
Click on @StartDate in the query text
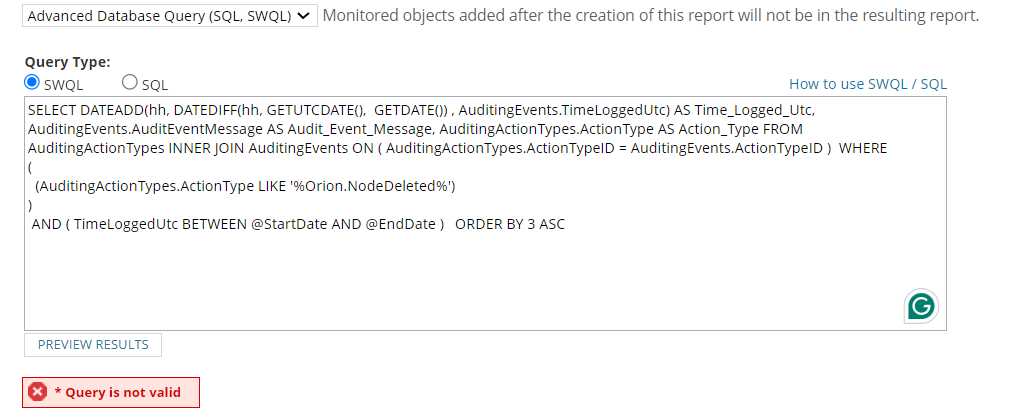[x=289, y=224]
